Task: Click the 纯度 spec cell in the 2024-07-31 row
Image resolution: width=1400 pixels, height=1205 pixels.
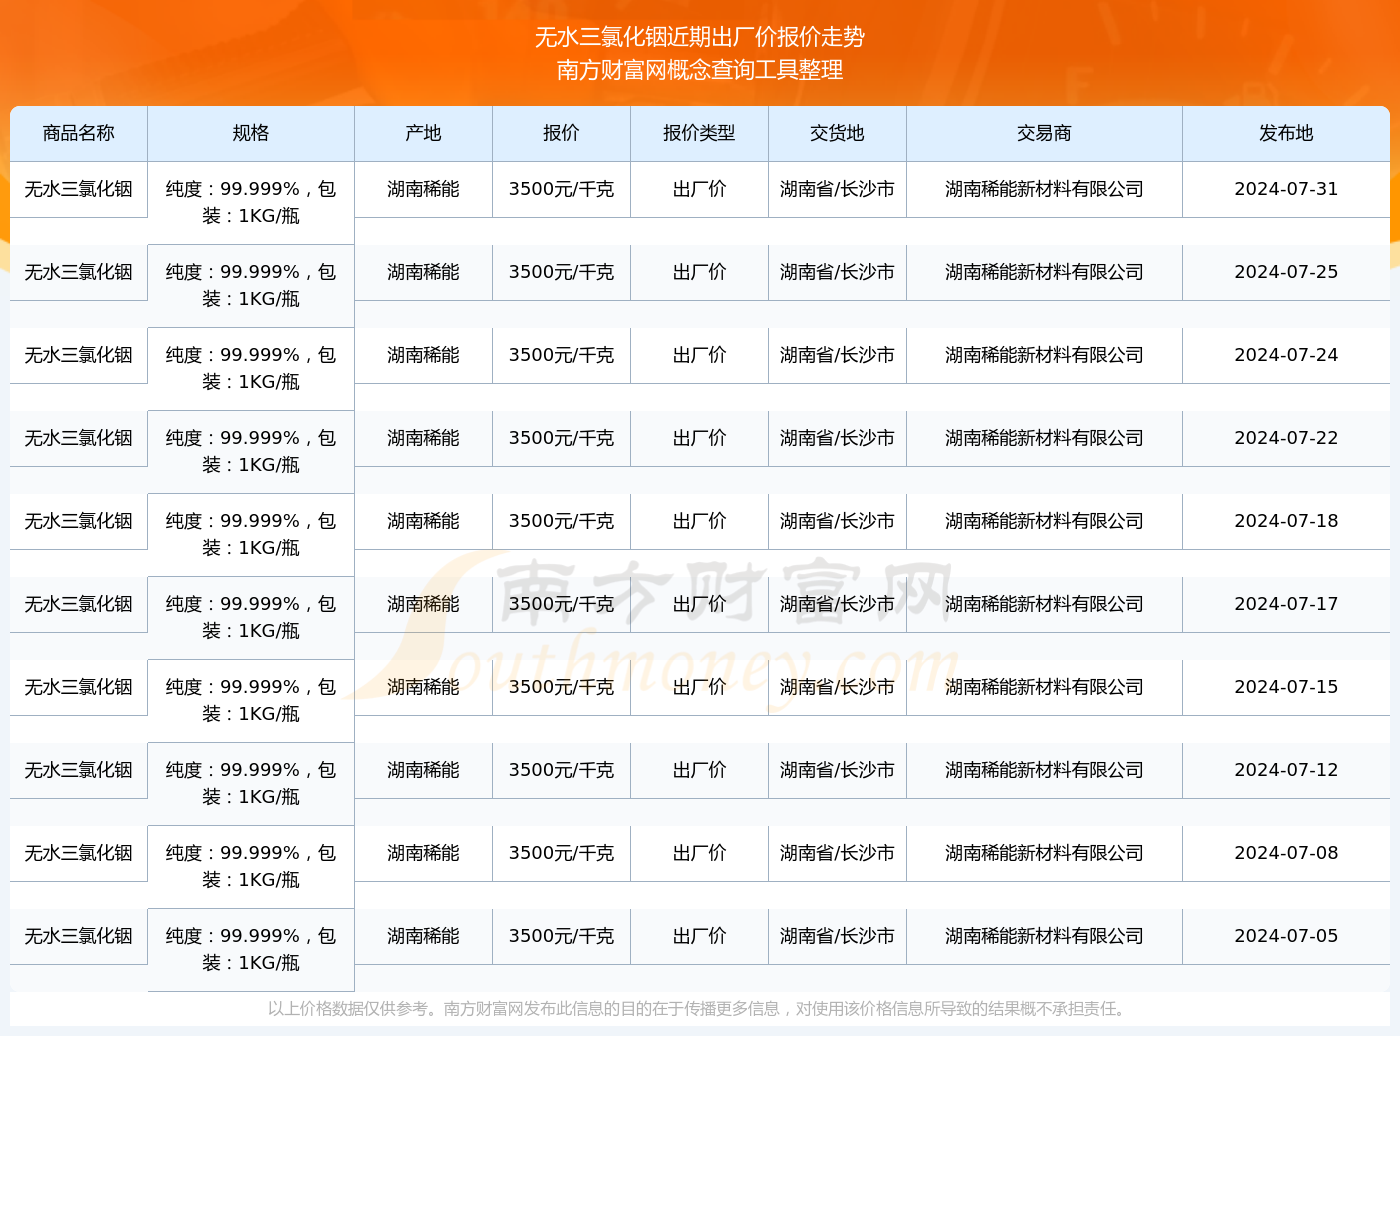Action: (x=251, y=203)
